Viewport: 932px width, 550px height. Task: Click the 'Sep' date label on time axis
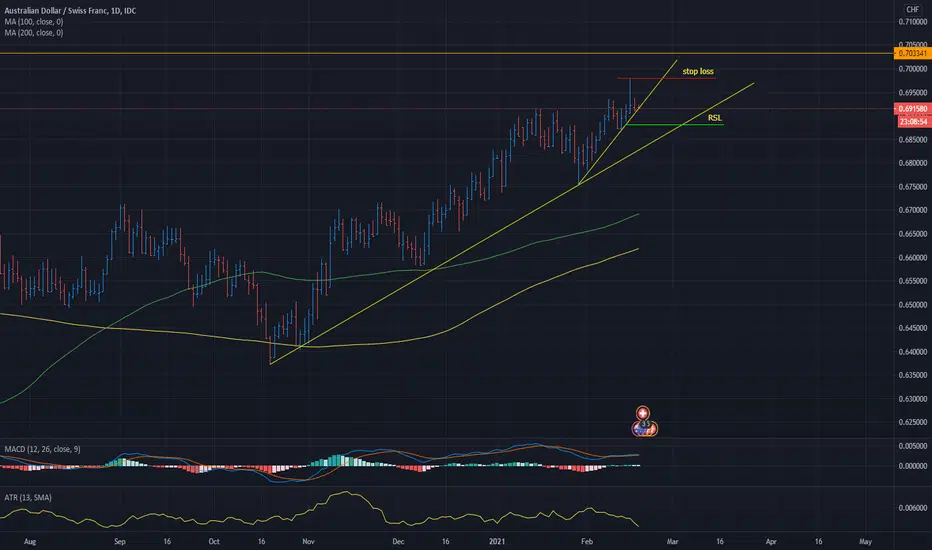[119, 542]
